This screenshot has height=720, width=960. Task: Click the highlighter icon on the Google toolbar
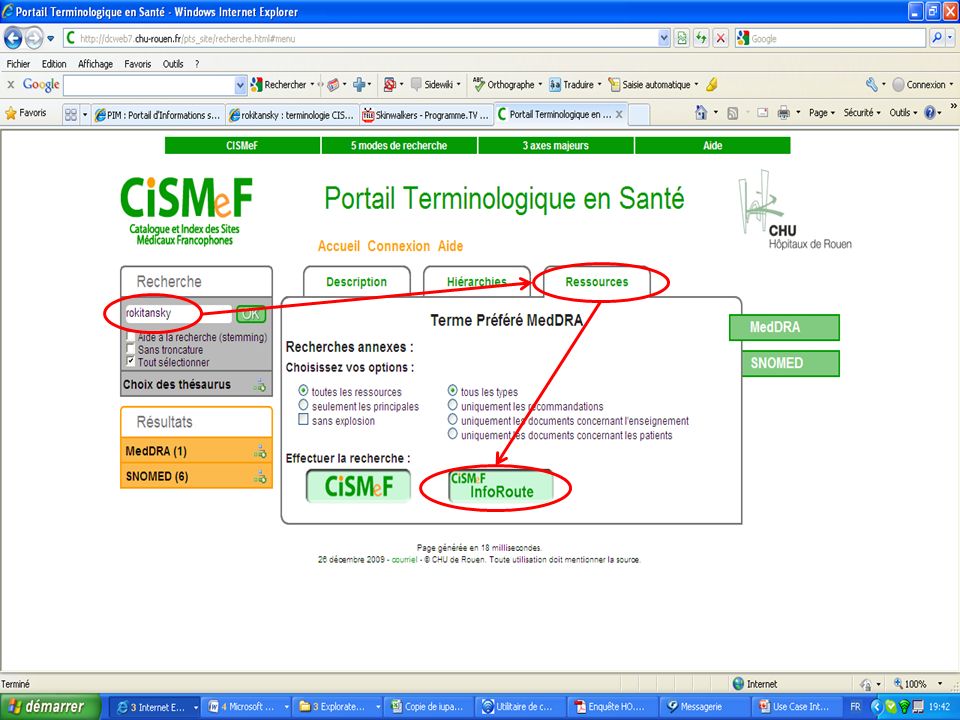711,84
